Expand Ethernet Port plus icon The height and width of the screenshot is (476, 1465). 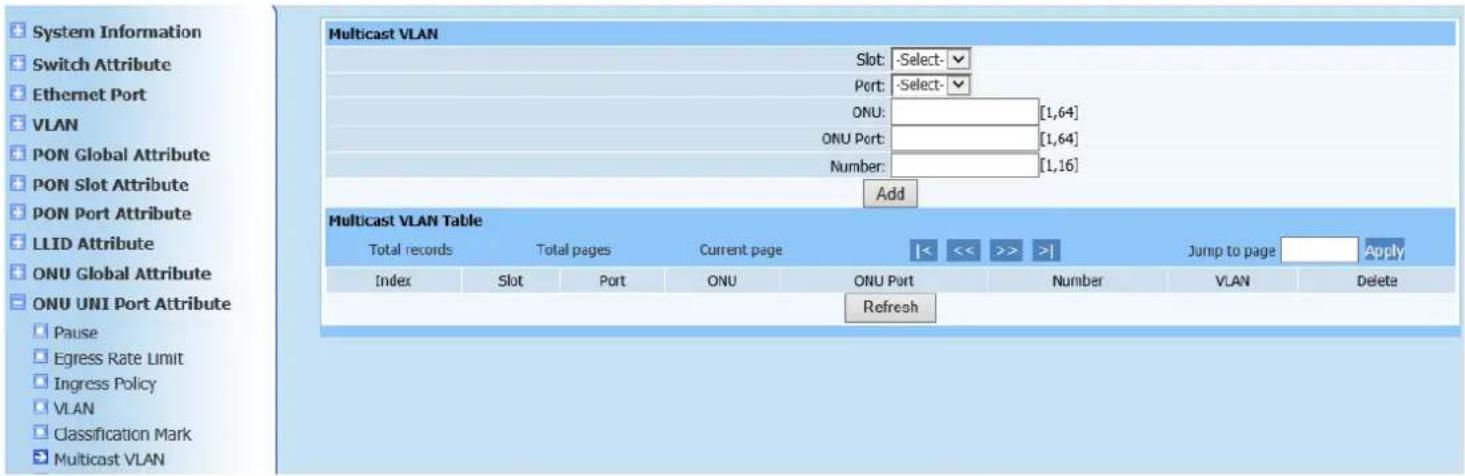[x=17, y=95]
